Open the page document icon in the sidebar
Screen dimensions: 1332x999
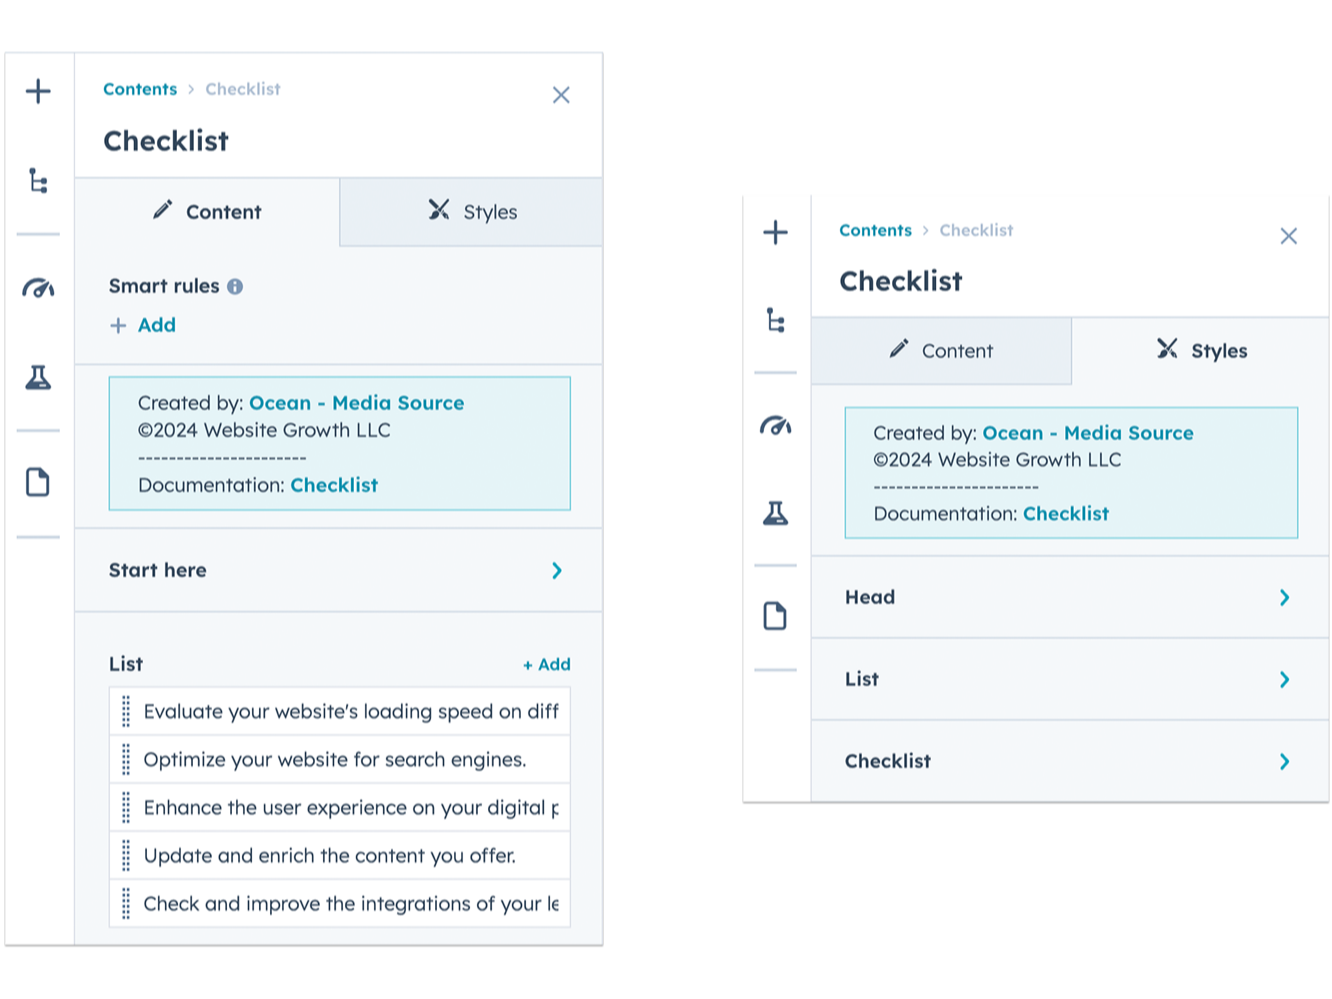click(x=38, y=482)
